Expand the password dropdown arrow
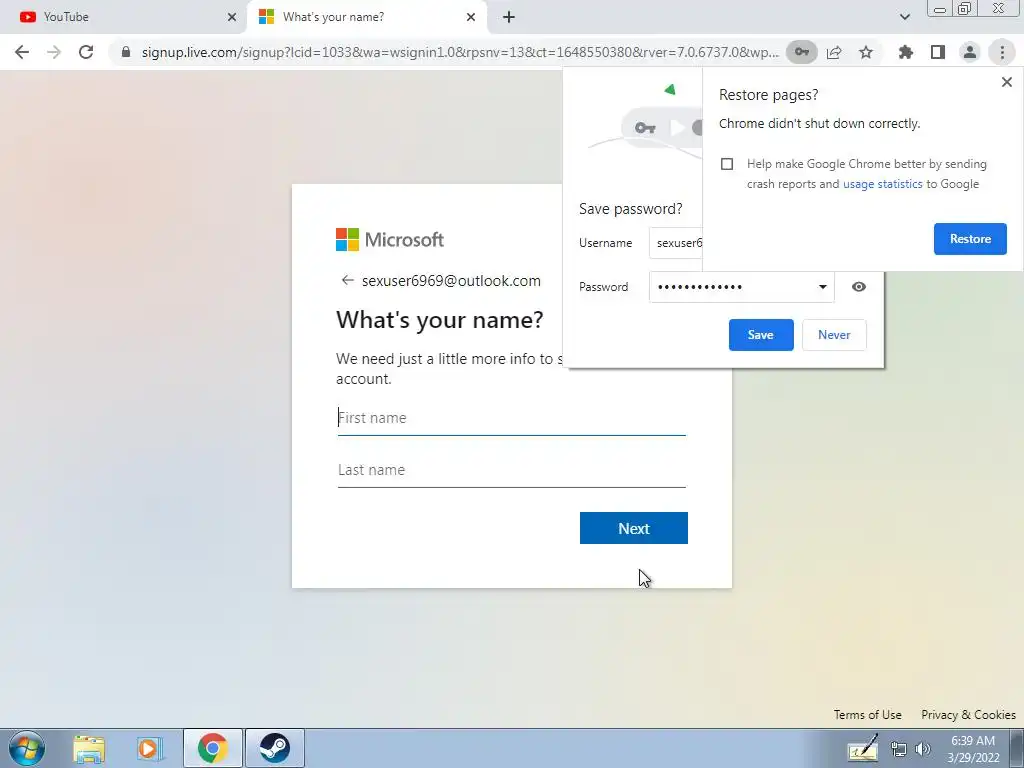 [822, 287]
